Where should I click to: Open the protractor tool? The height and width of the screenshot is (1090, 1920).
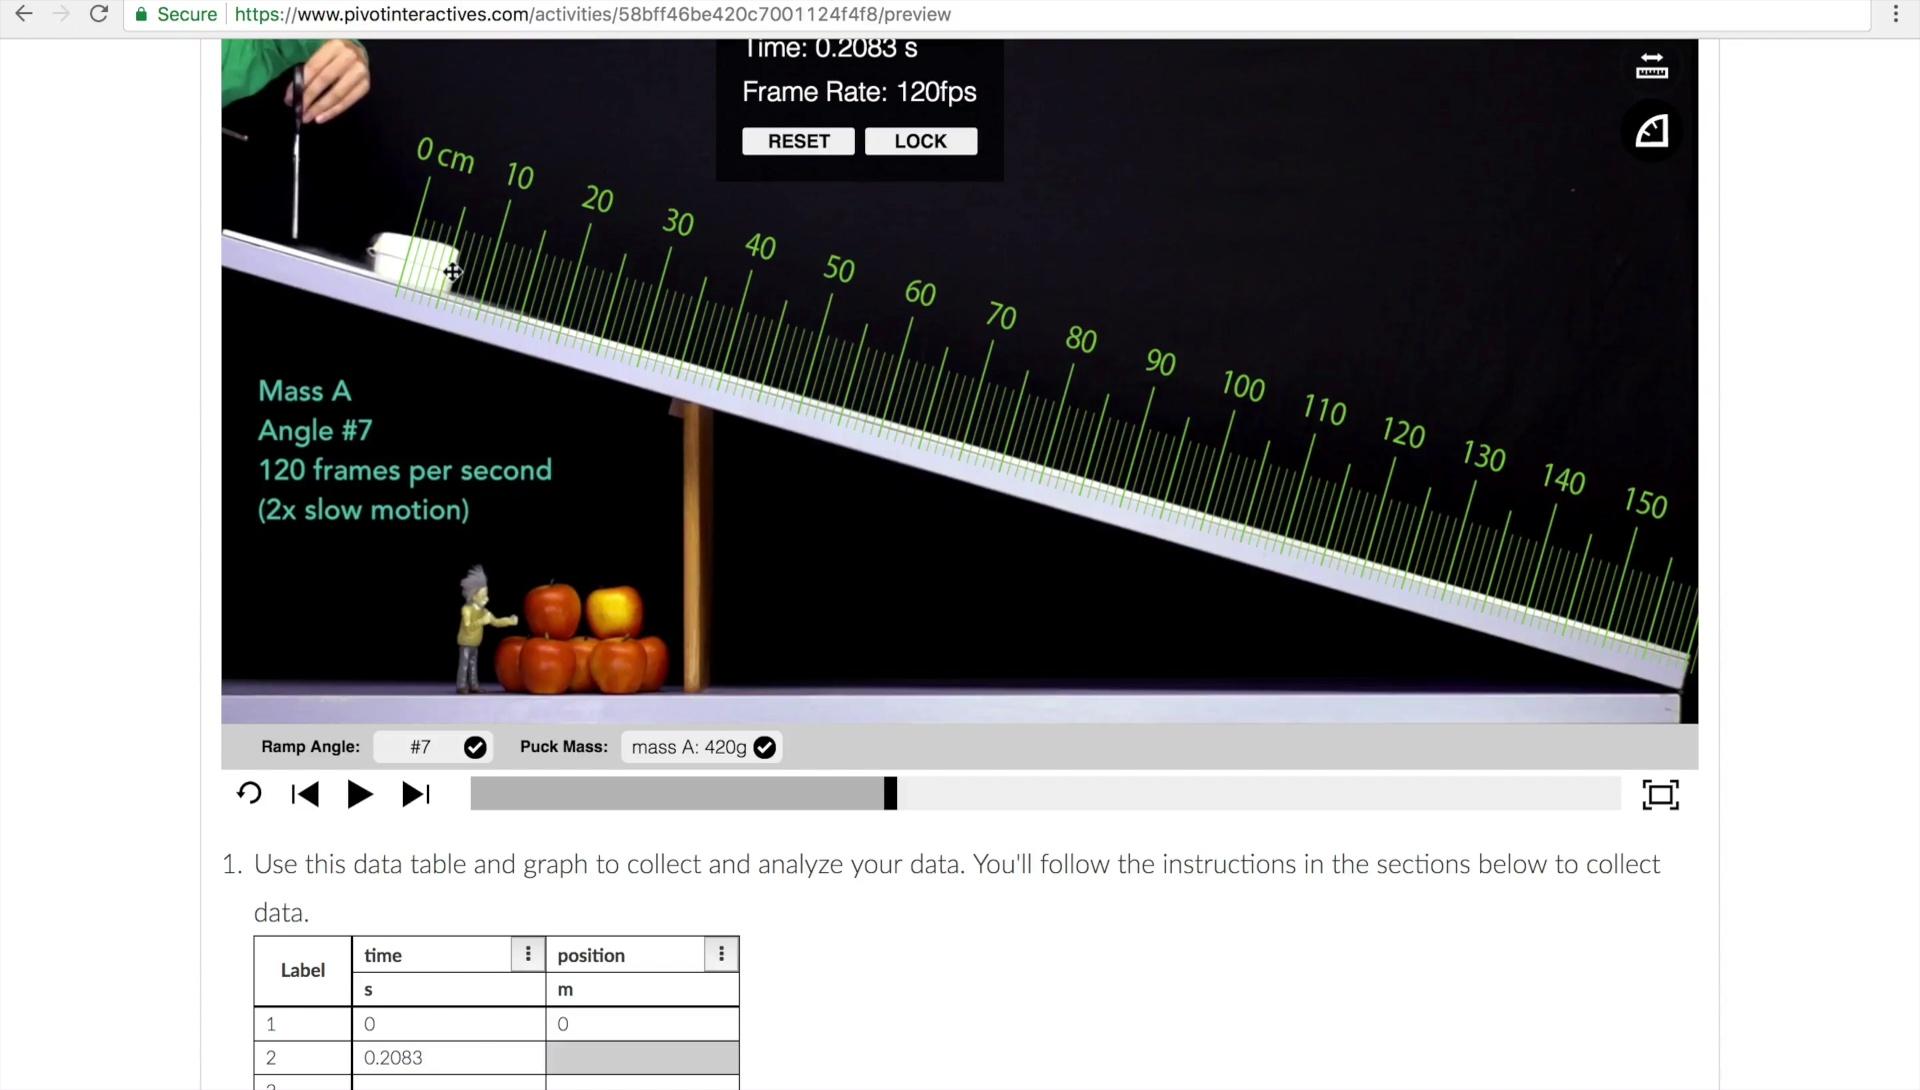(1651, 131)
